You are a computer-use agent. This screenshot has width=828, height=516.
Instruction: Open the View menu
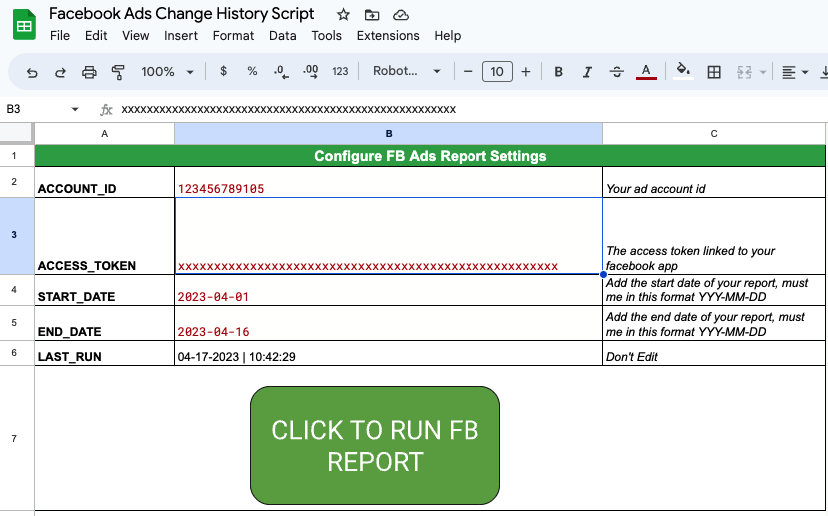[136, 35]
